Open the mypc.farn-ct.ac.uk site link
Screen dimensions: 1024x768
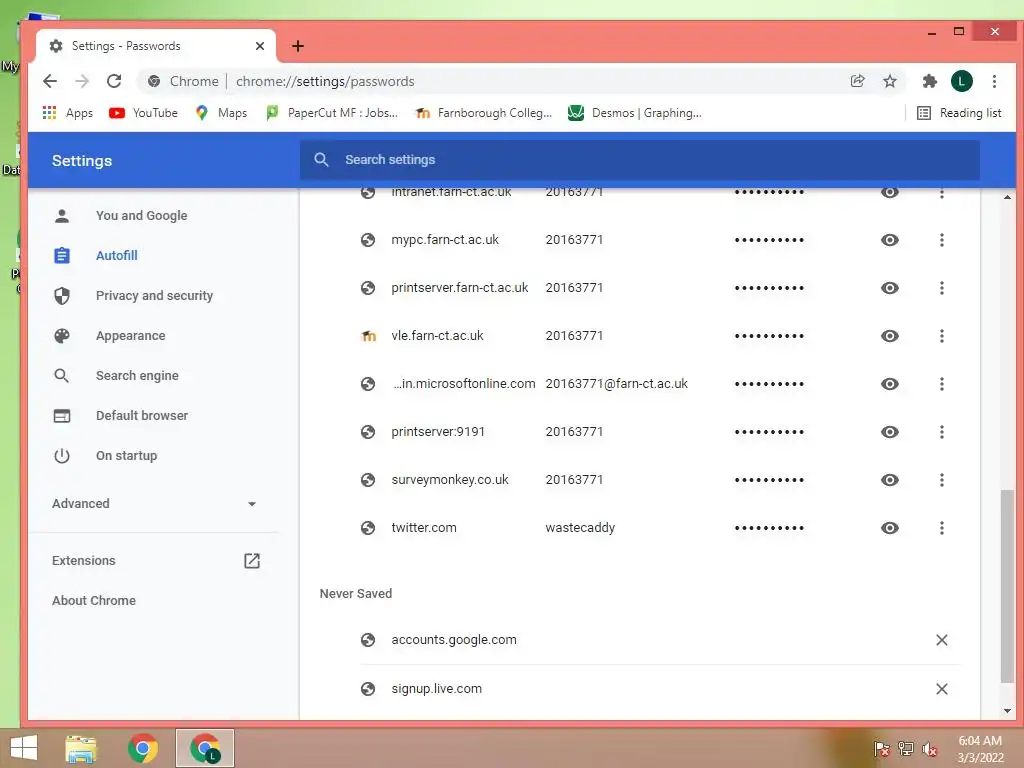445,240
